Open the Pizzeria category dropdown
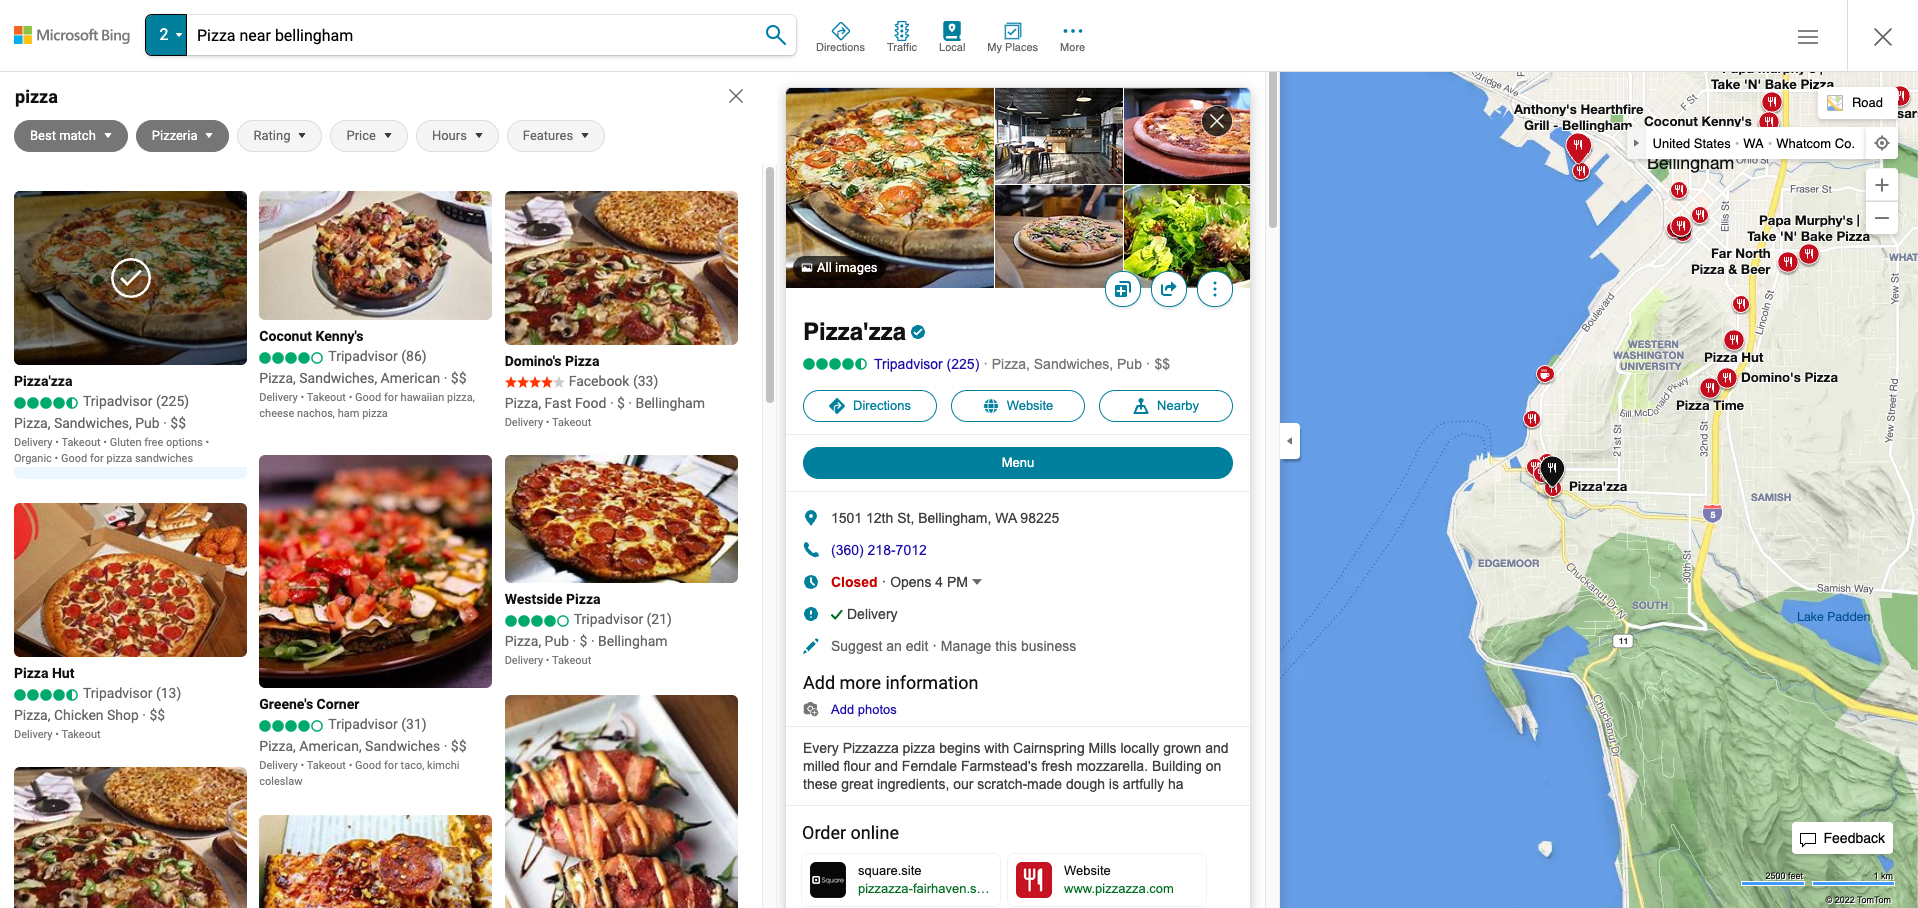 (182, 136)
